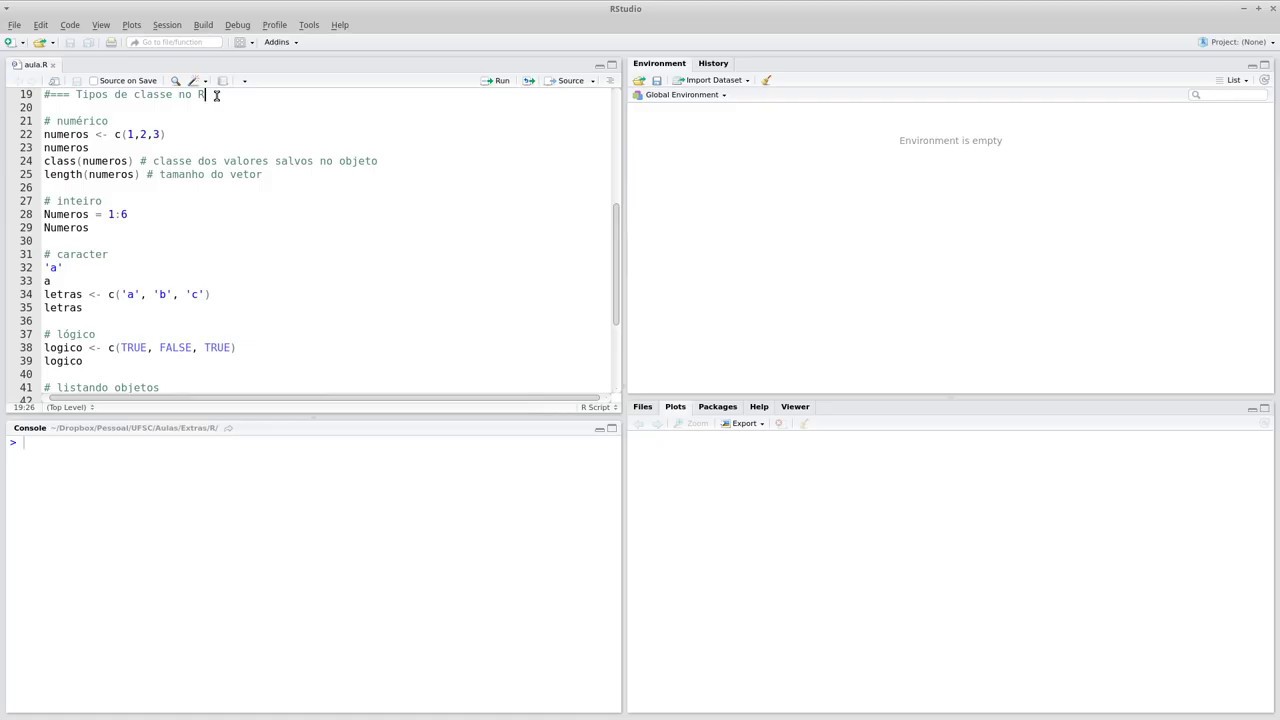
Task: Close the aula.R tab
Action: pos(53,65)
